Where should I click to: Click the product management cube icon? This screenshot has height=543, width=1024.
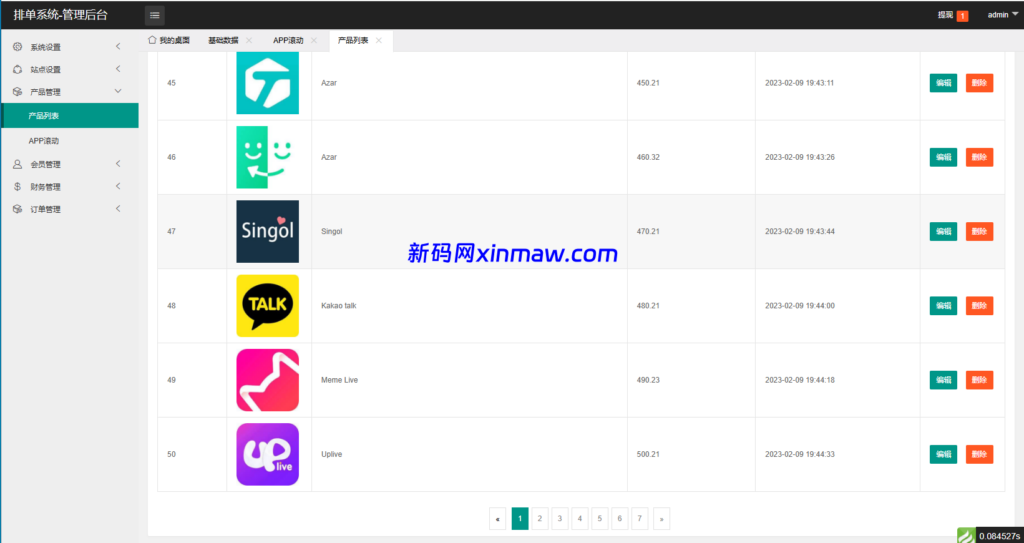tap(18, 91)
